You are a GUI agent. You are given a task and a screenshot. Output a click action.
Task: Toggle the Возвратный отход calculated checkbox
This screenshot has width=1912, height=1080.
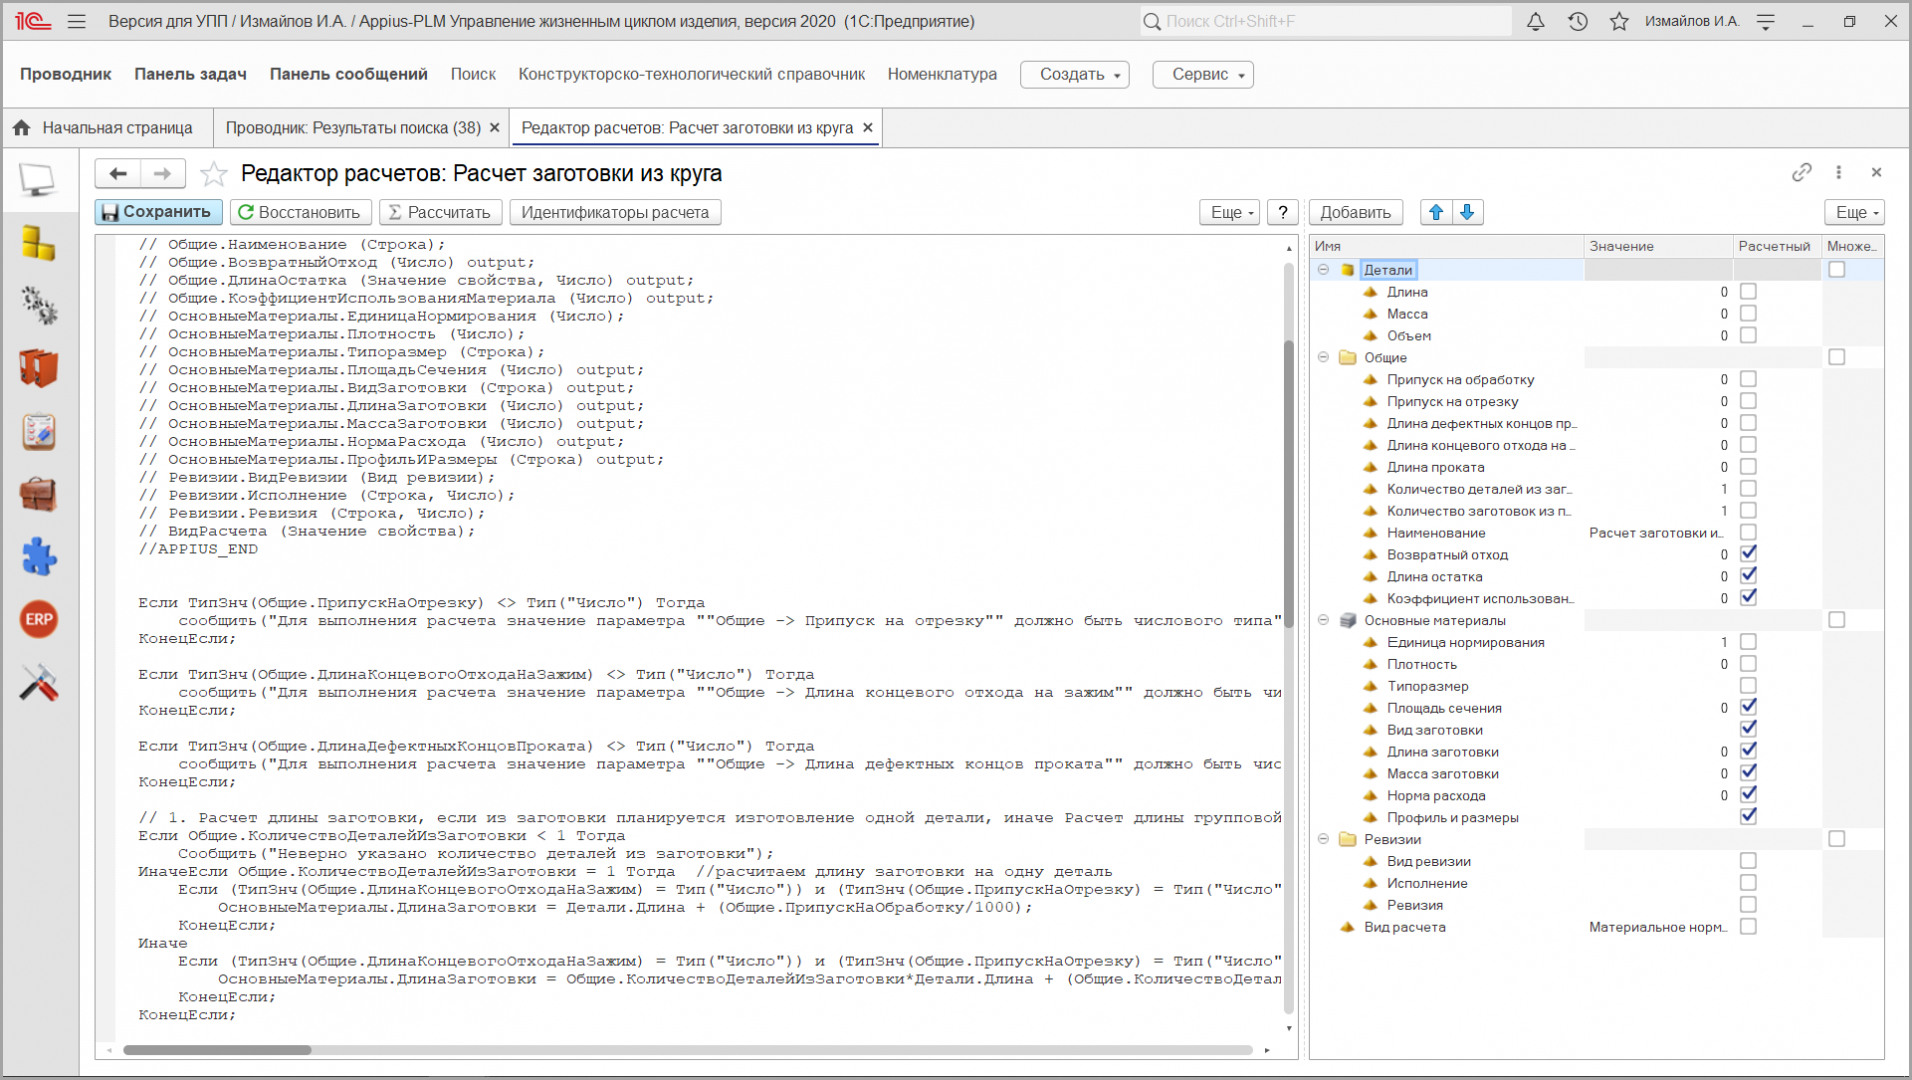tap(1748, 554)
